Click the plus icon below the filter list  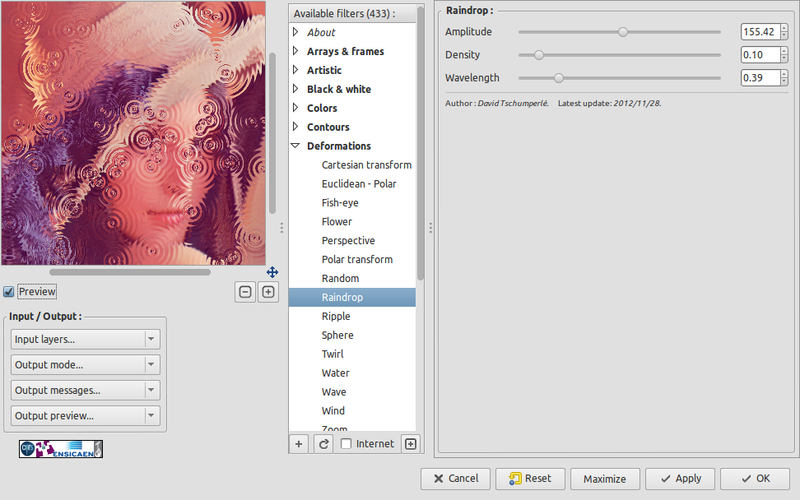click(299, 444)
